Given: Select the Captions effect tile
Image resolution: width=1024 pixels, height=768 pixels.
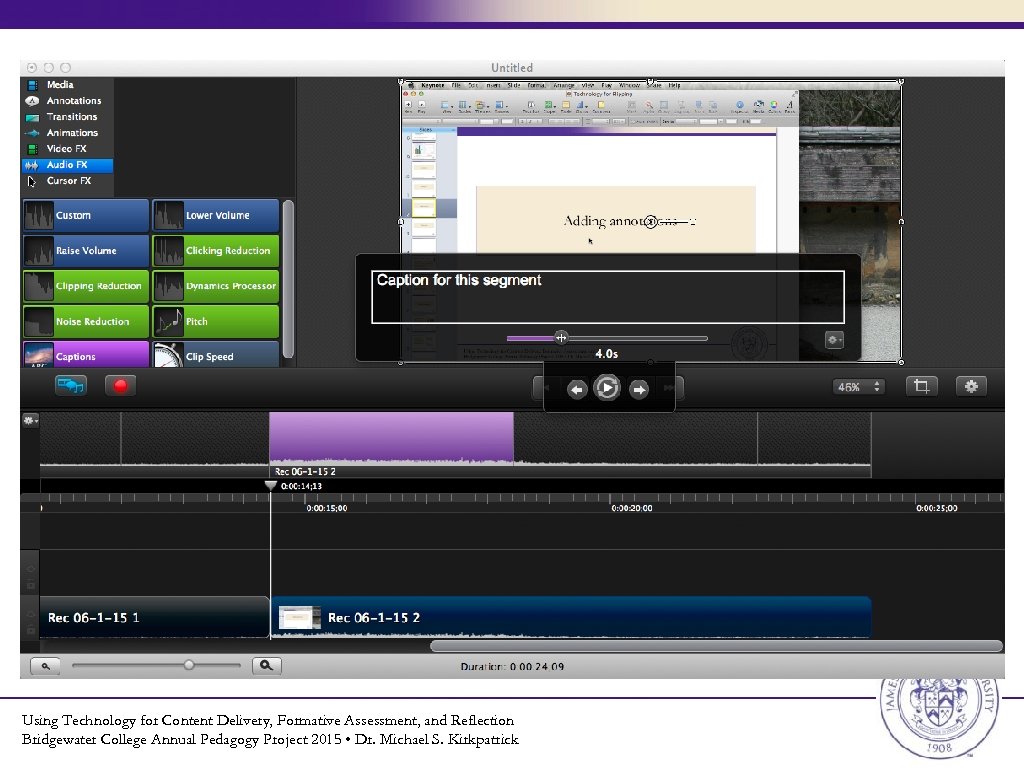Looking at the screenshot, I should (84, 355).
